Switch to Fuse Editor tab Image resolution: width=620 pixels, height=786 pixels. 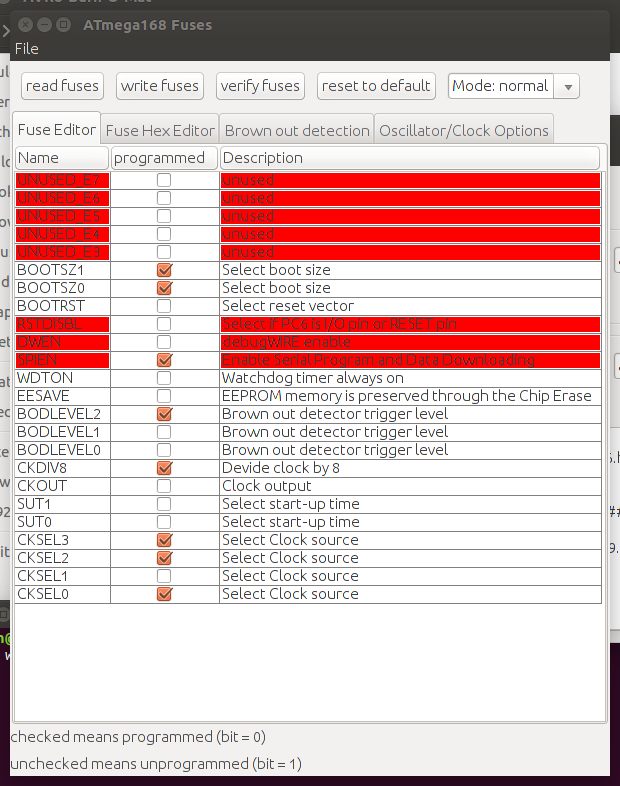tap(57, 130)
